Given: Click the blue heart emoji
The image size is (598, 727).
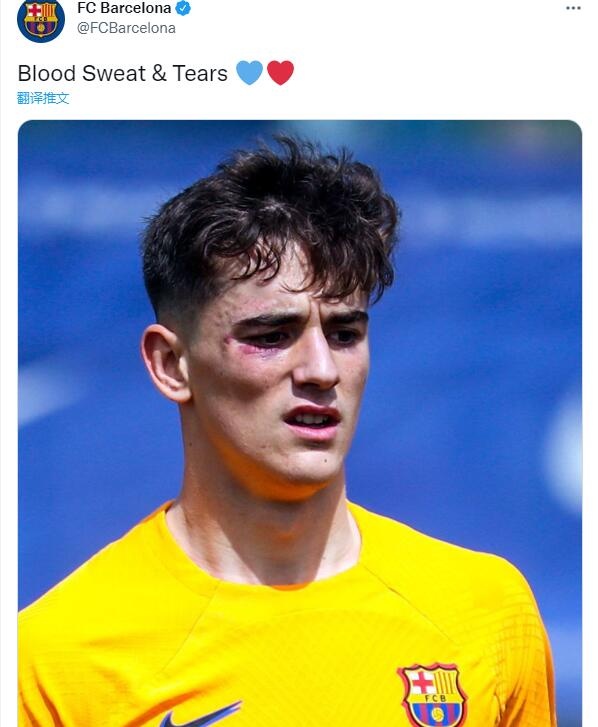Looking at the screenshot, I should [x=249, y=73].
